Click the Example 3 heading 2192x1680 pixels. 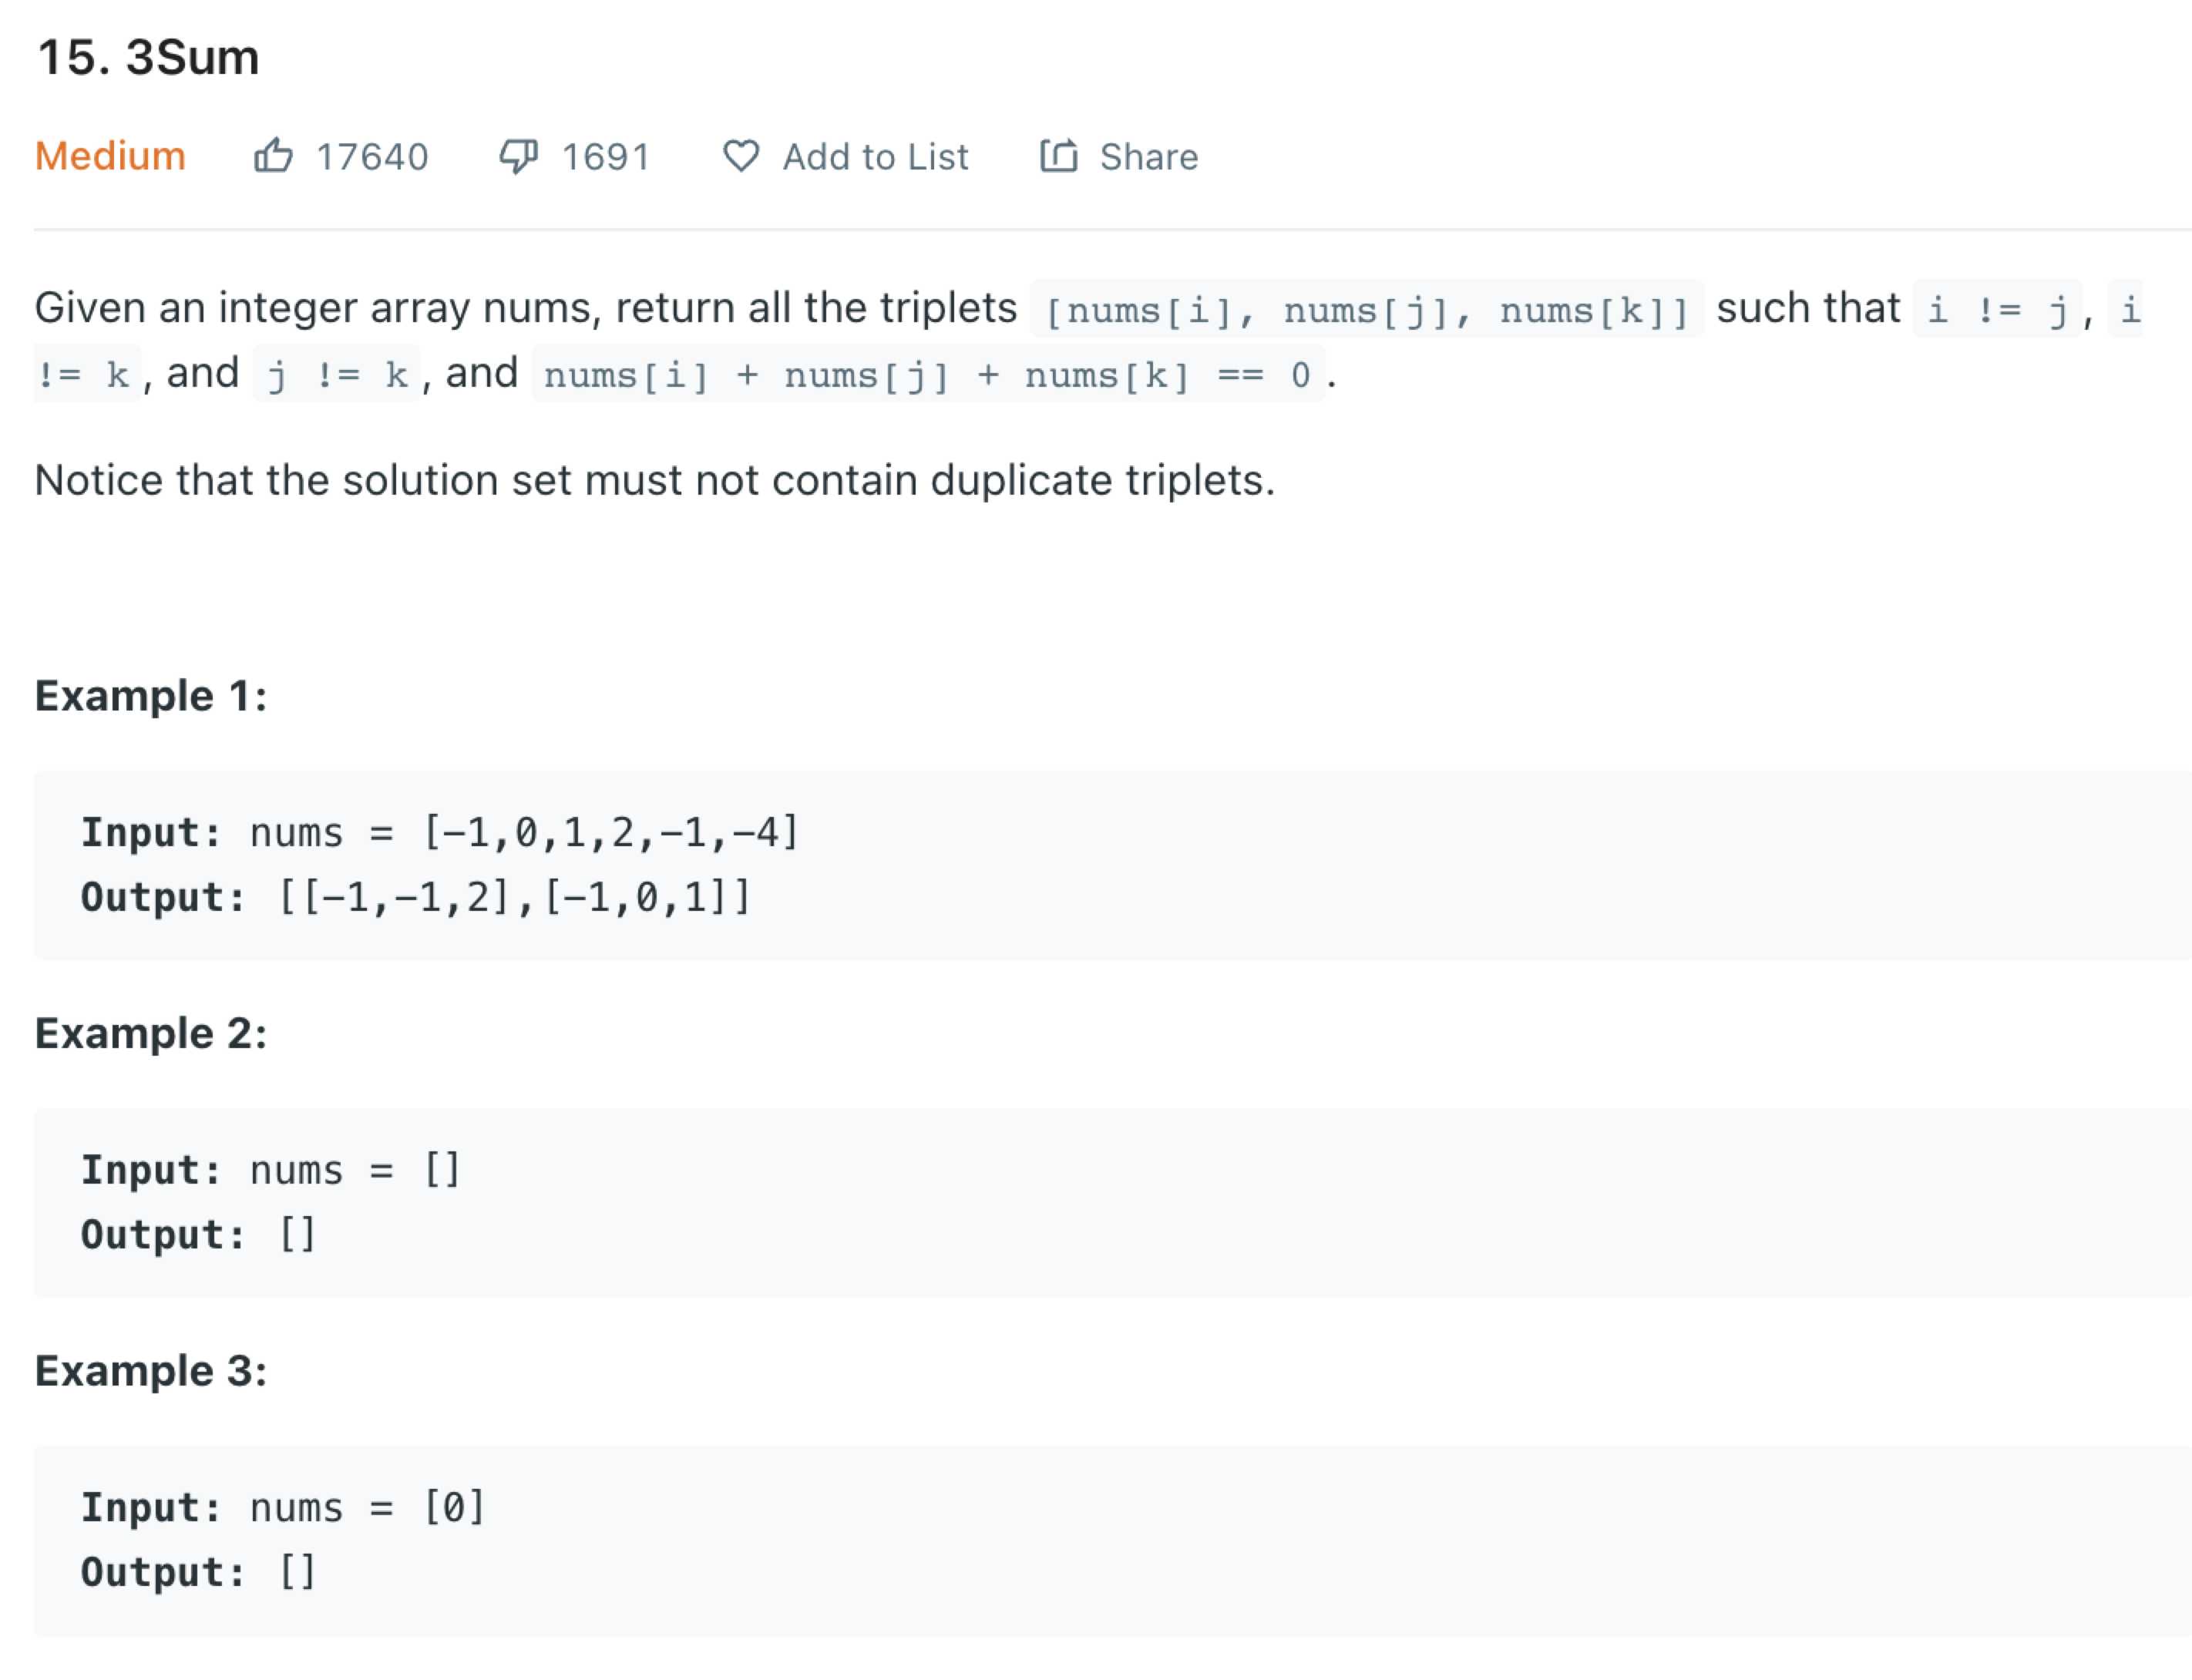click(x=151, y=1370)
